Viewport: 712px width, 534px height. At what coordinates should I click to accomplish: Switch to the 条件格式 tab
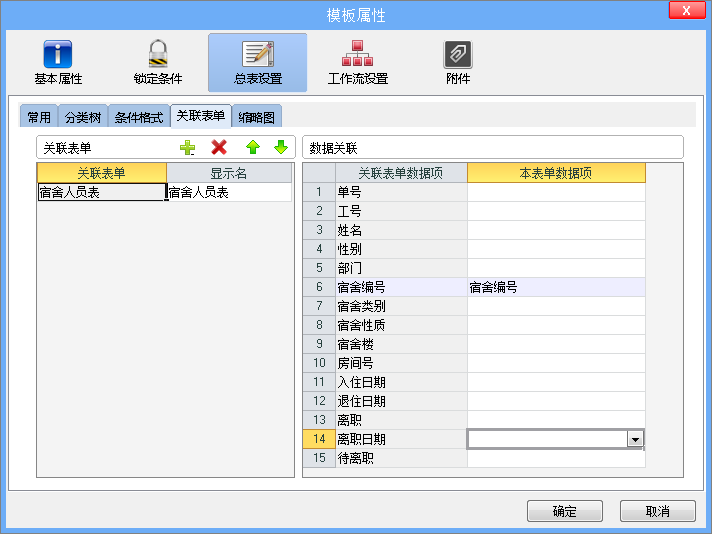point(139,118)
